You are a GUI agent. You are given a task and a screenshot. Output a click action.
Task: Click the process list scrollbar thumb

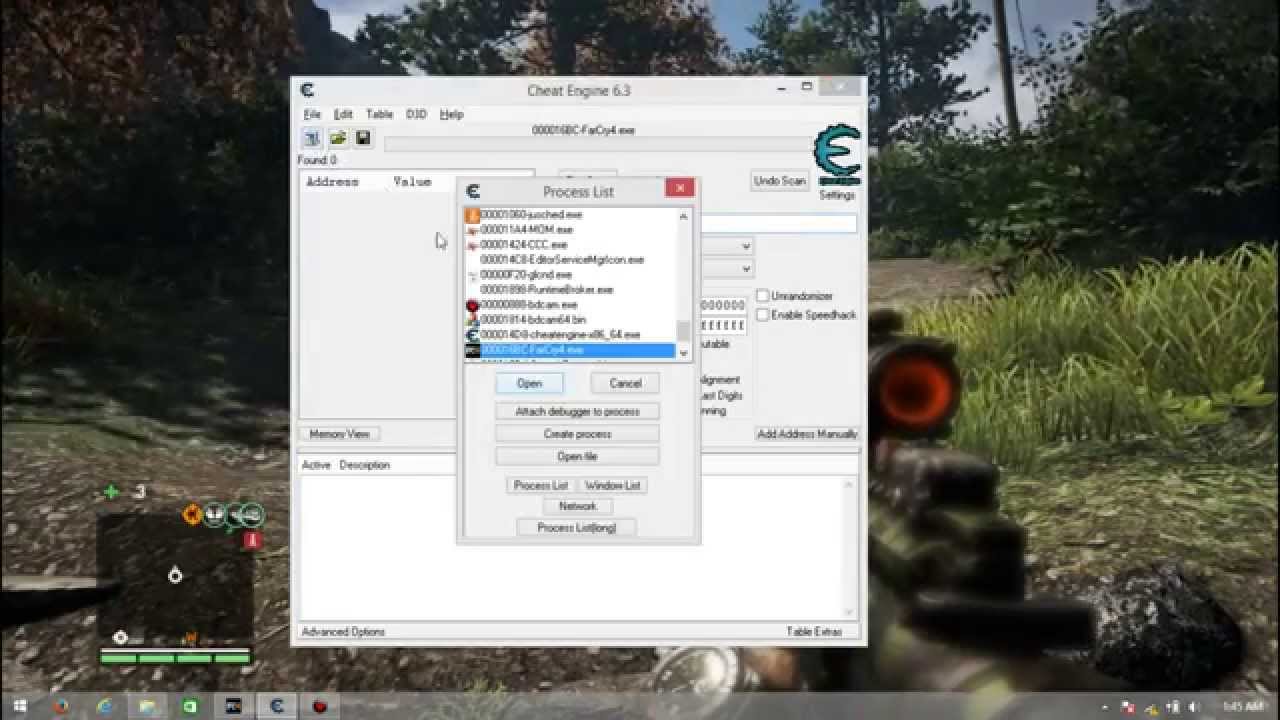point(684,331)
